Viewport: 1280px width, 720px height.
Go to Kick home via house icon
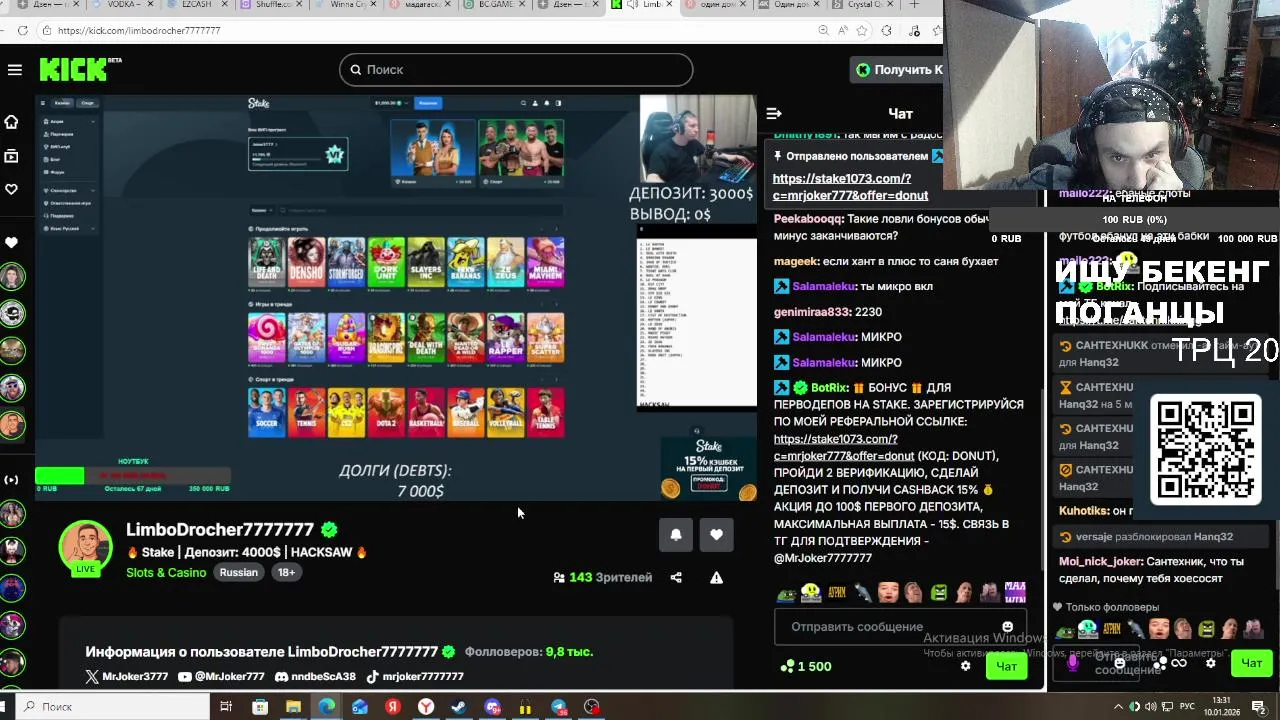pyautogui.click(x=11, y=122)
